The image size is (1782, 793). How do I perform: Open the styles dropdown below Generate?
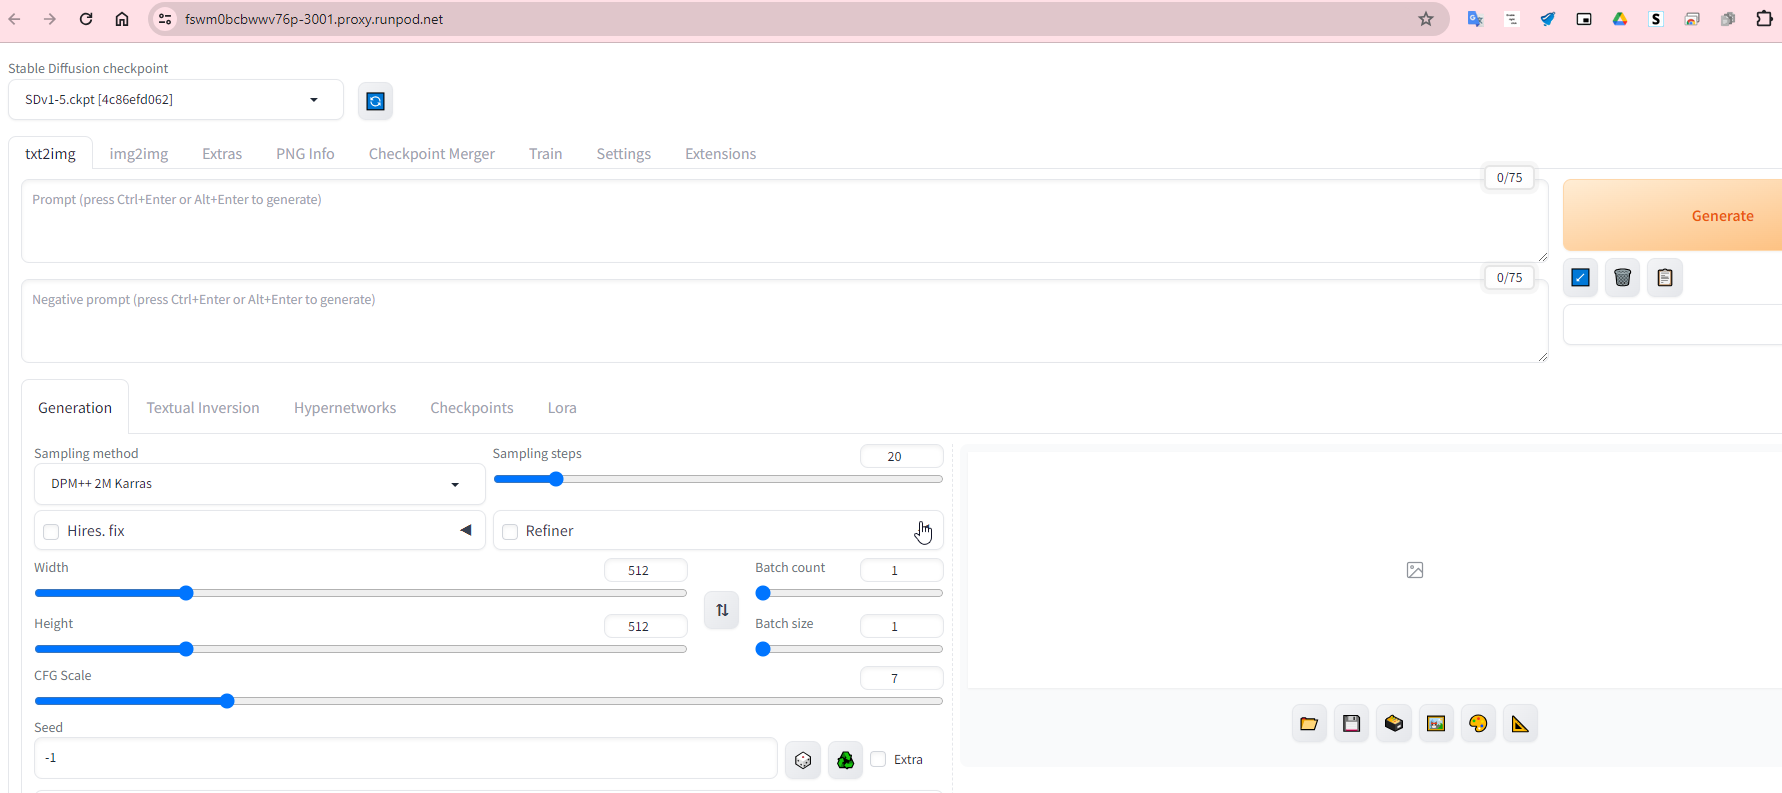pos(1672,325)
